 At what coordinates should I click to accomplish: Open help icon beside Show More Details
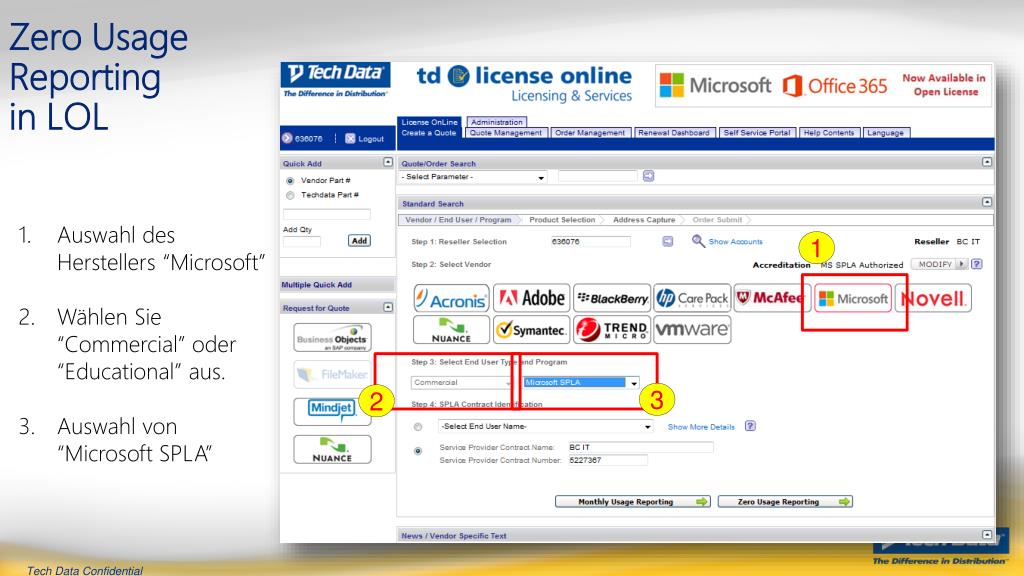click(750, 426)
